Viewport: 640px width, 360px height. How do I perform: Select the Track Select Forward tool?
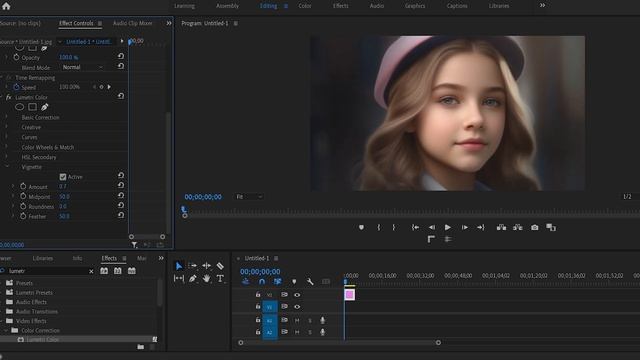193,266
